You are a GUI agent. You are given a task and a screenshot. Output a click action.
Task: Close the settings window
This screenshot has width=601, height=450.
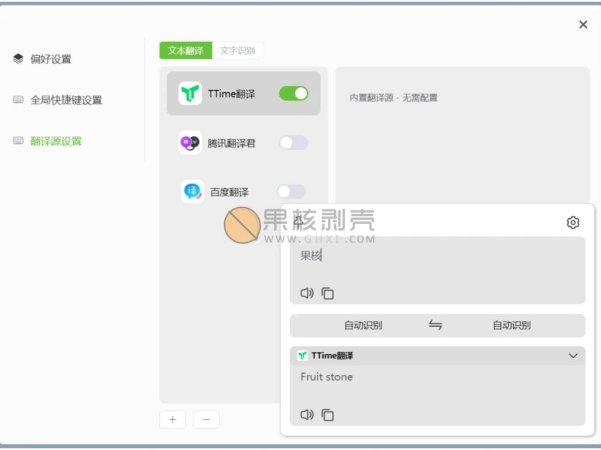click(x=583, y=25)
